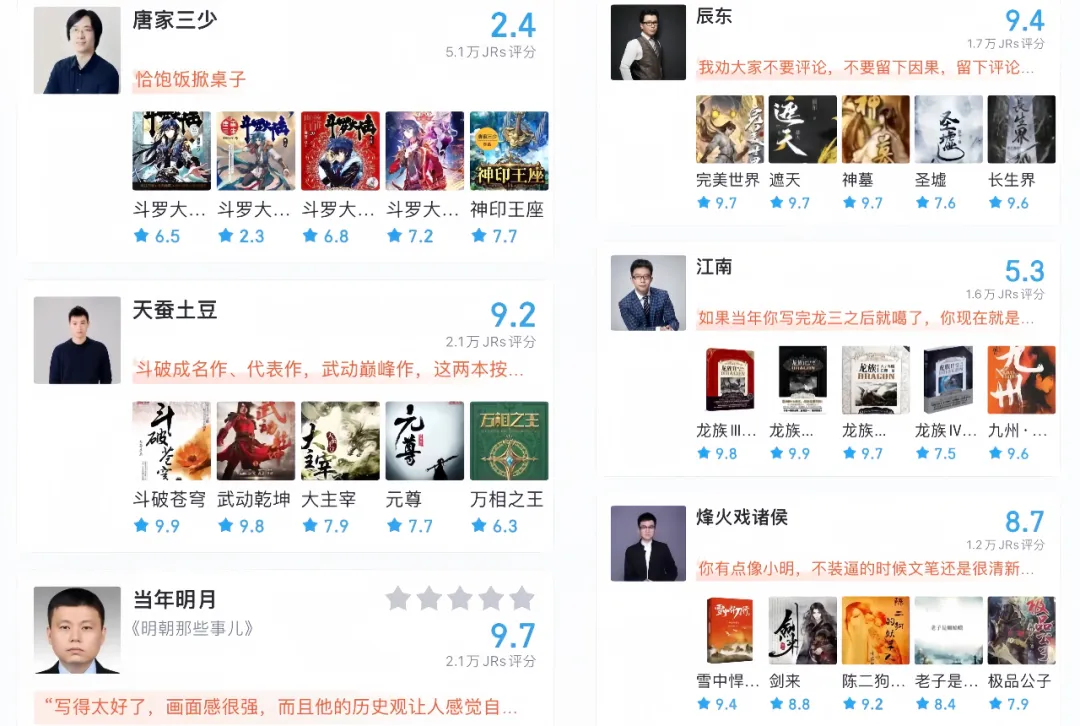Choose the 完美世界 book cover

click(729, 129)
